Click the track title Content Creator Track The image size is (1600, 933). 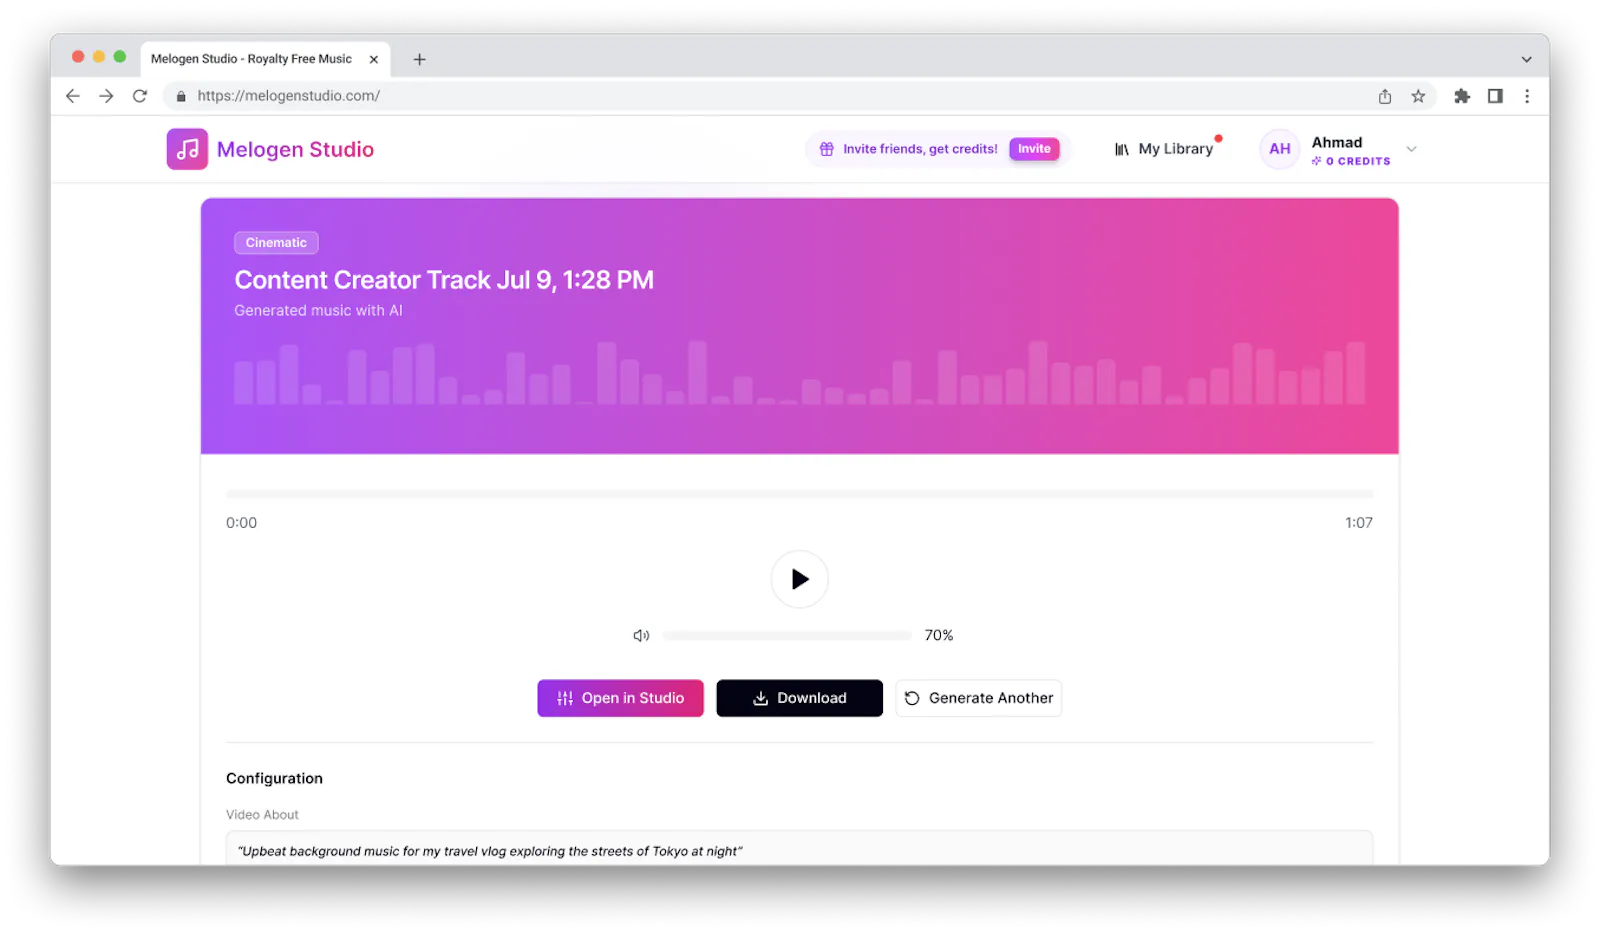coord(444,280)
